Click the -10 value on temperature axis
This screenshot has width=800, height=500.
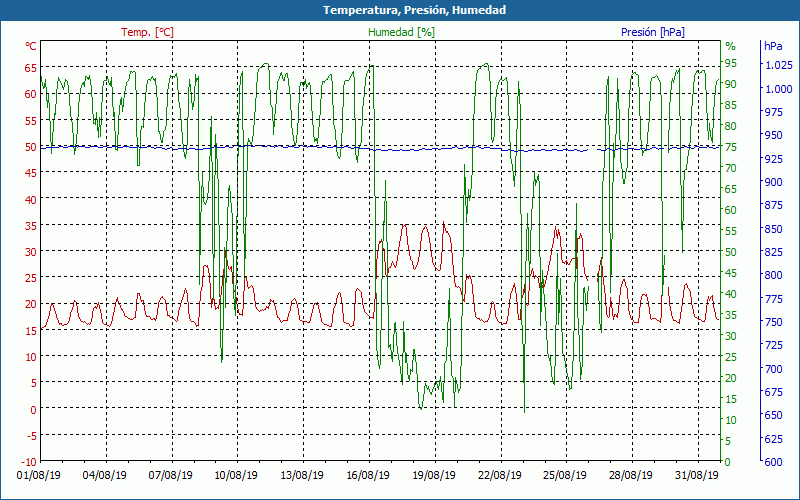click(29, 462)
